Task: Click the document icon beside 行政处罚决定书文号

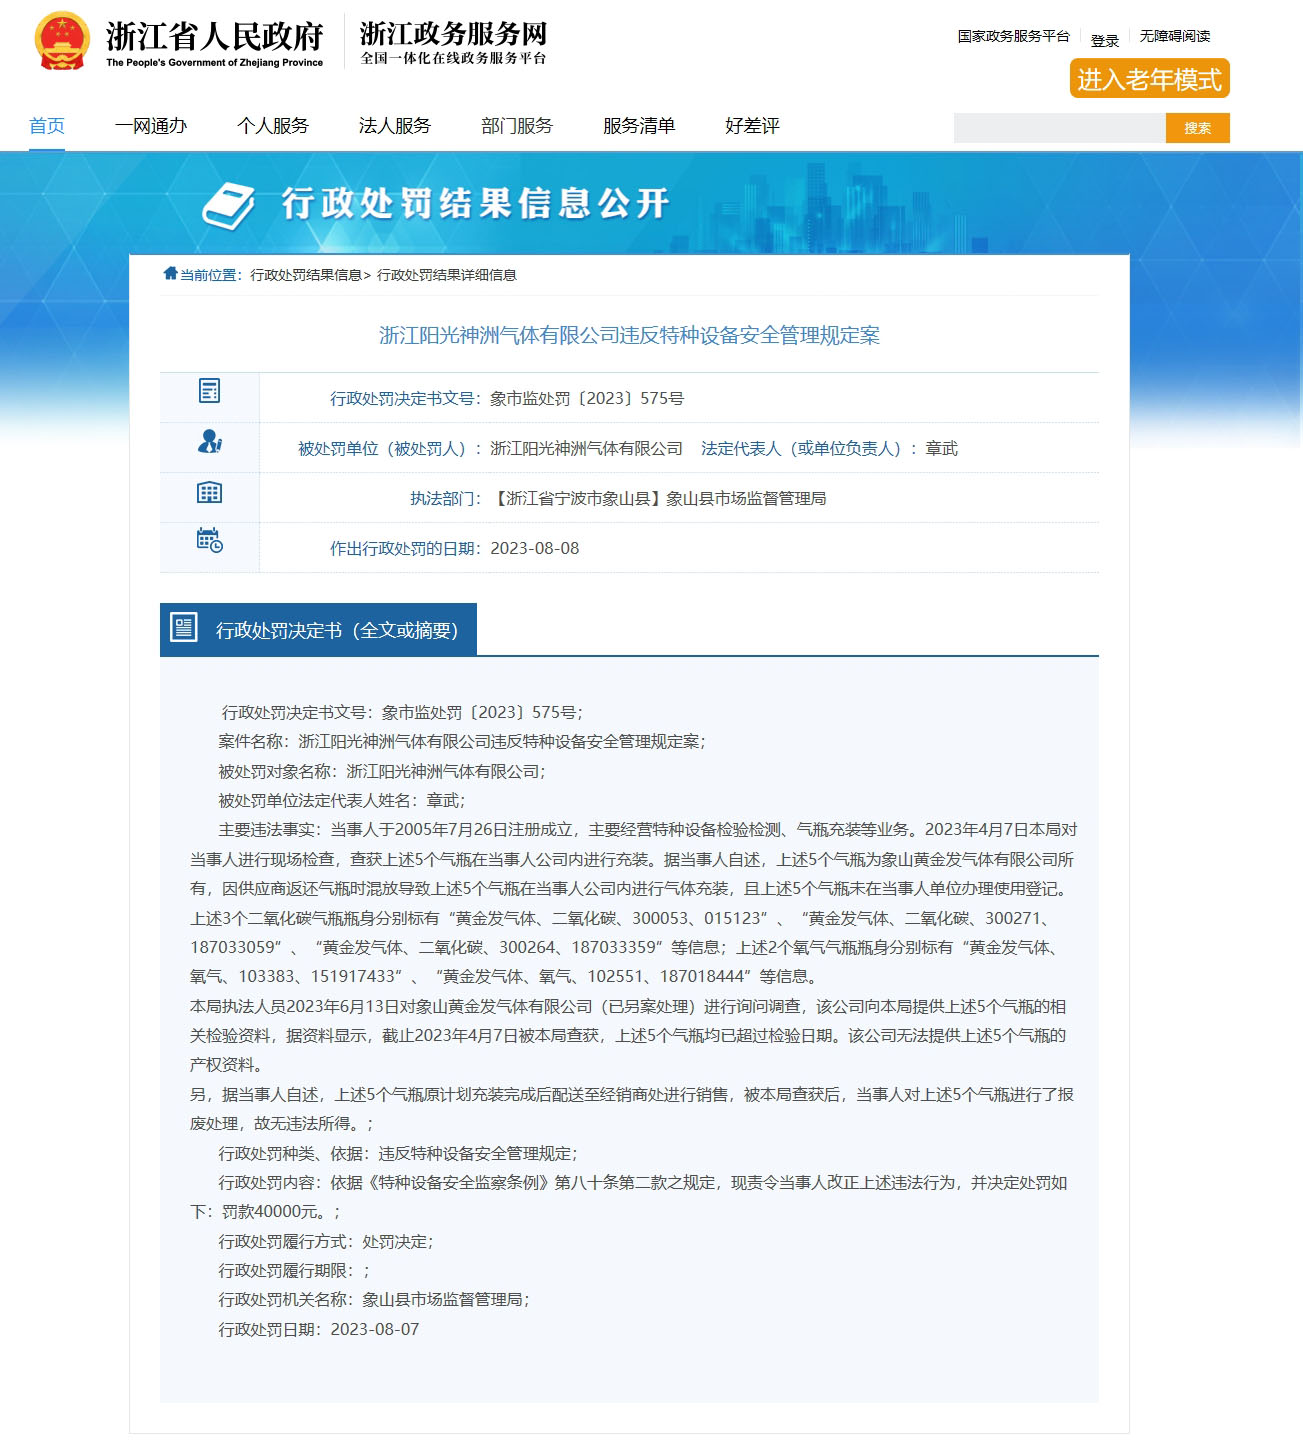Action: click(209, 391)
